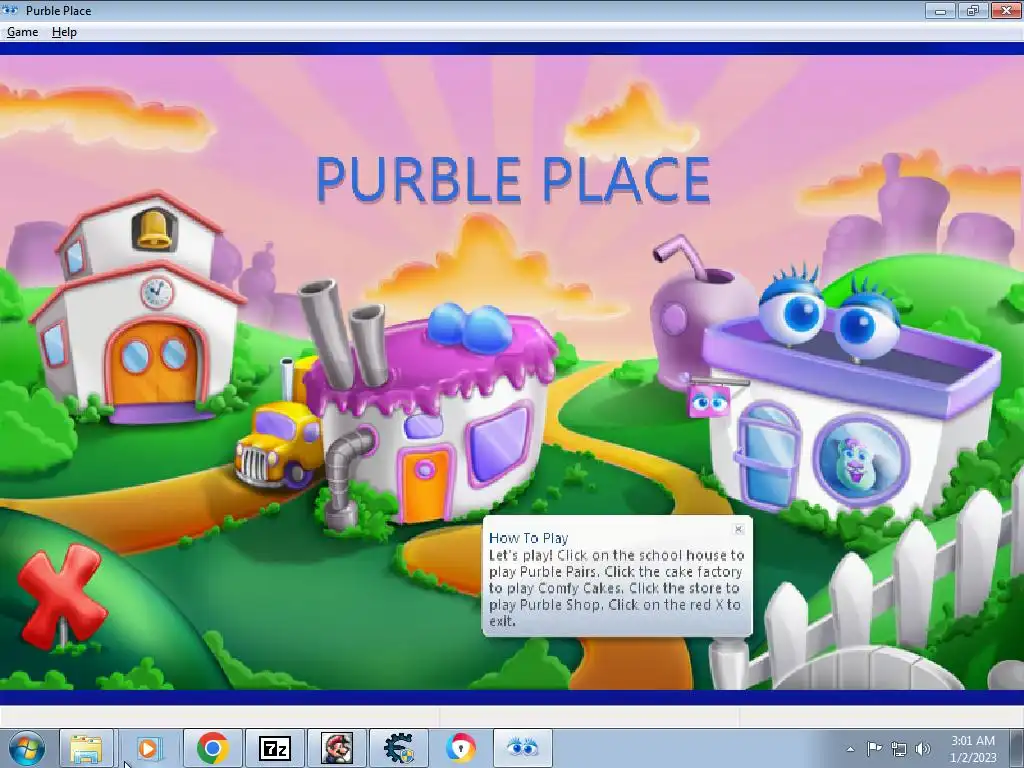The width and height of the screenshot is (1024, 768).
Task: Show hidden system tray icons
Action: tap(850, 749)
